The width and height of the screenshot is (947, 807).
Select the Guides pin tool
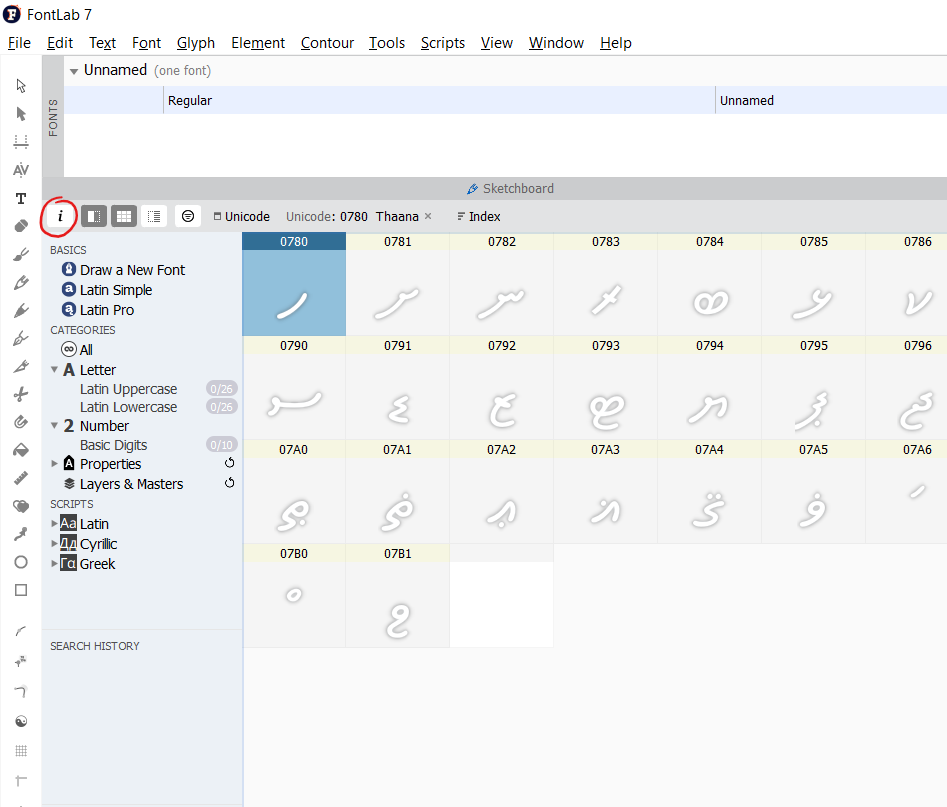coord(21,534)
